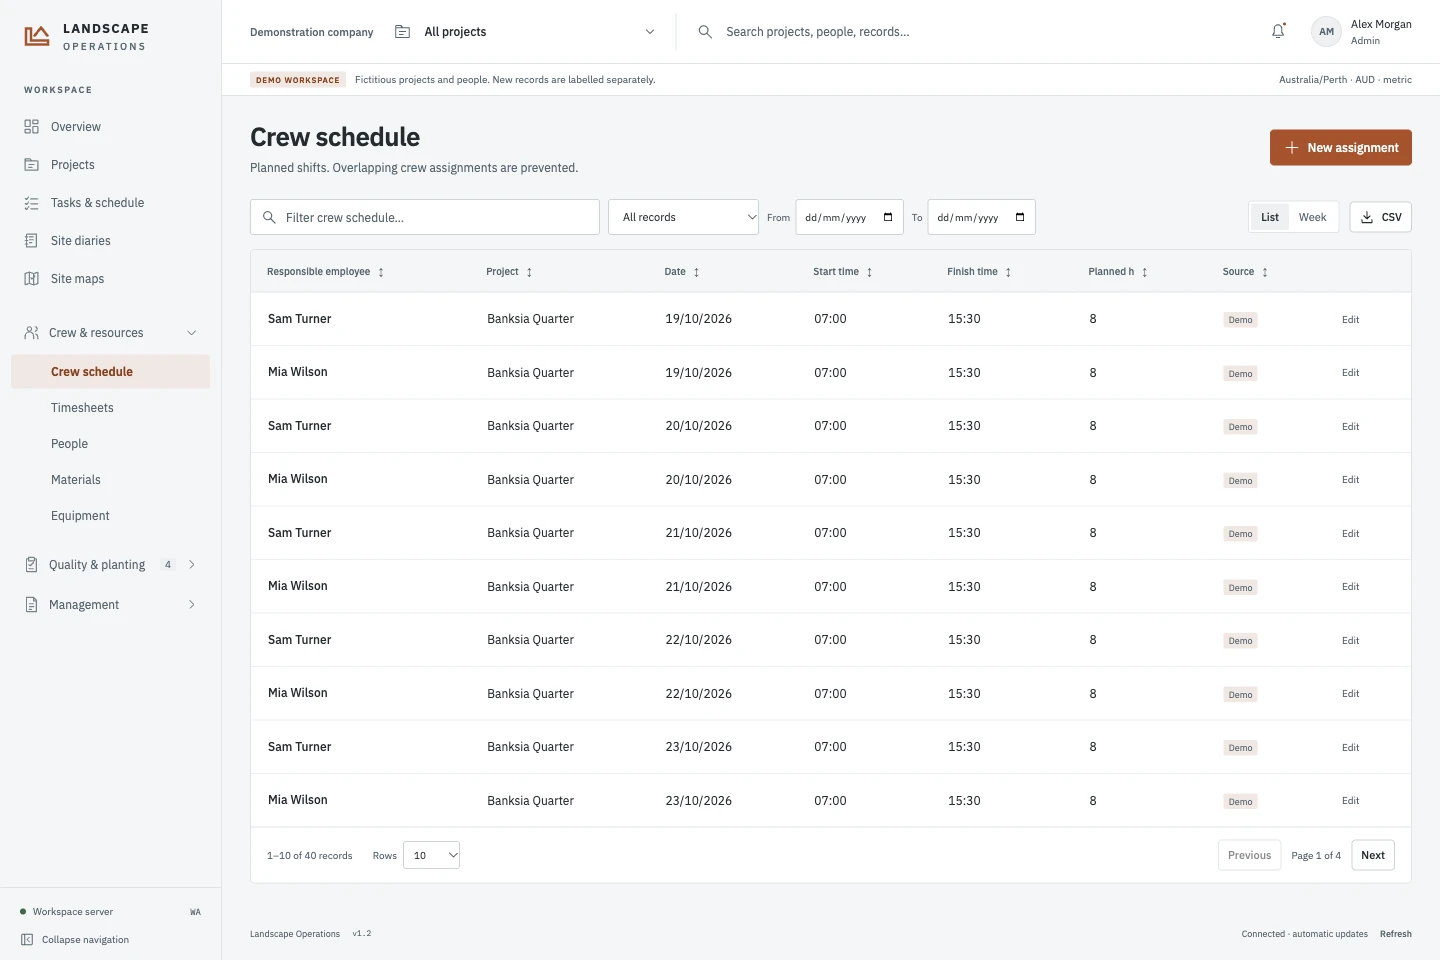Collapse the Crew & resources section

[x=192, y=333]
